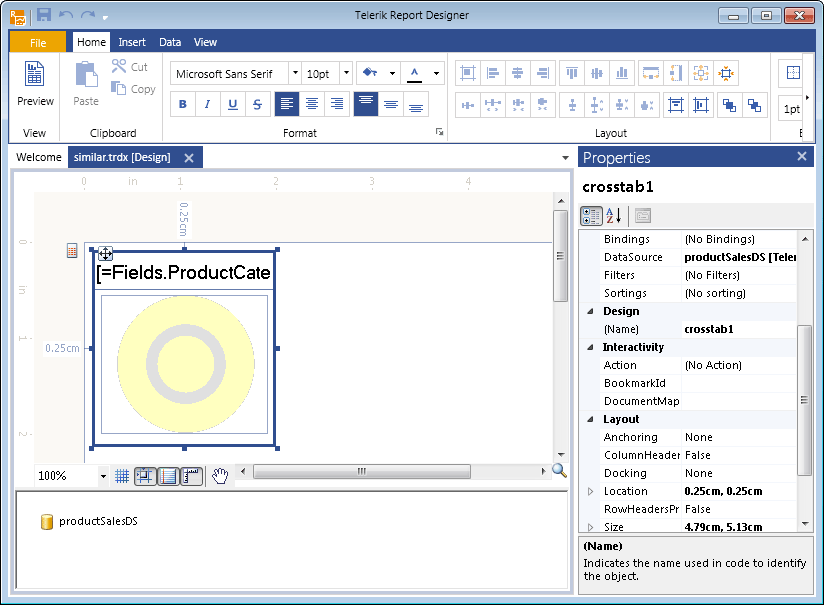The width and height of the screenshot is (824, 605).
Task: Switch to the View ribbon tab
Action: click(205, 42)
